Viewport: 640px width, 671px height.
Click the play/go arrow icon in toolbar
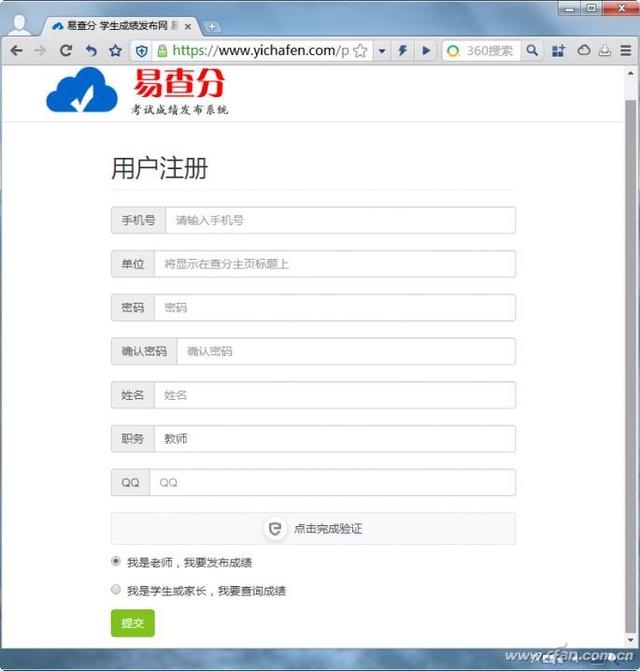[x=426, y=50]
